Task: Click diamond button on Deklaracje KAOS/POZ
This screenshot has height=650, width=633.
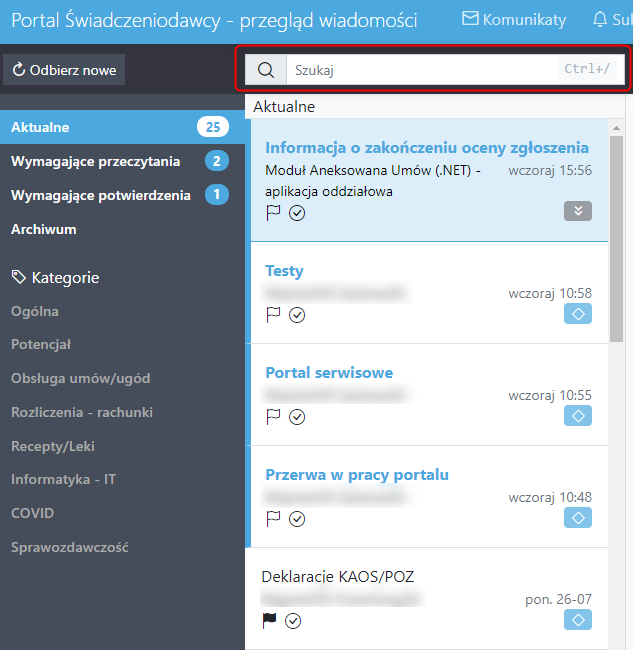Action: click(x=577, y=620)
